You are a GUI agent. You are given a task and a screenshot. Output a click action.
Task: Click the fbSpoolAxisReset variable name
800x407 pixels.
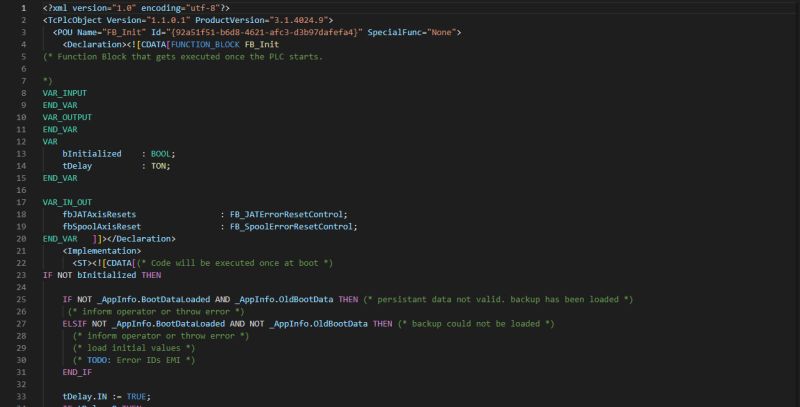tap(102, 227)
